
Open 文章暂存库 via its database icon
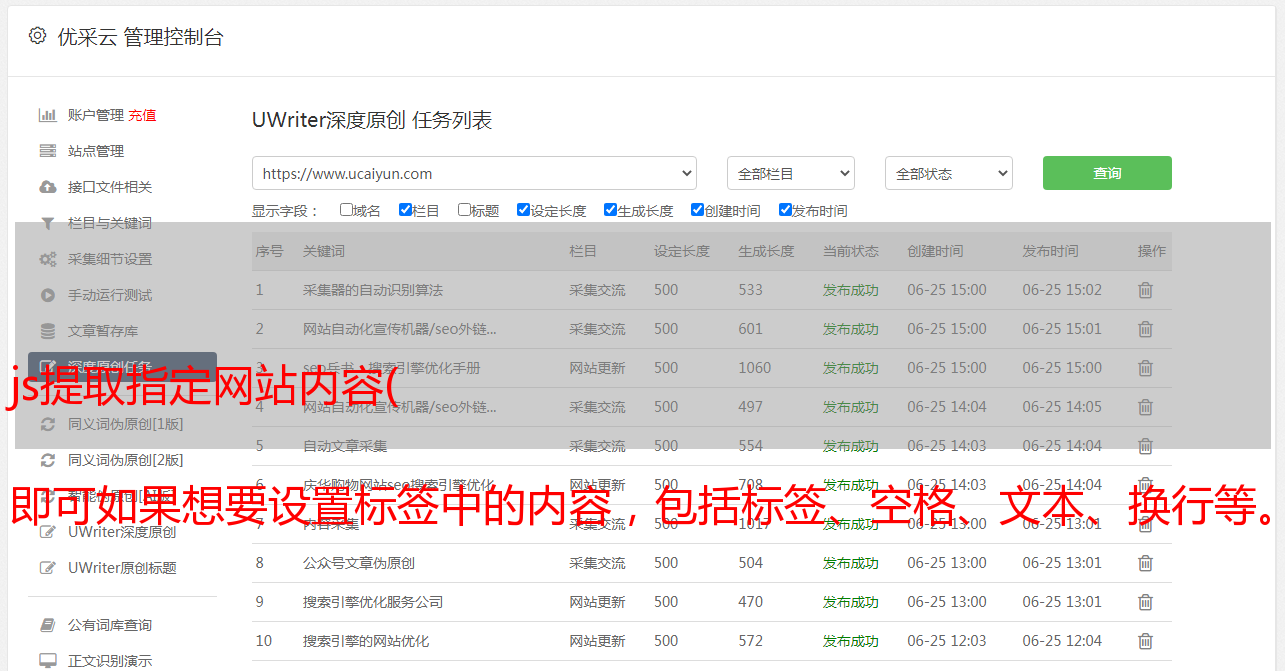(47, 331)
